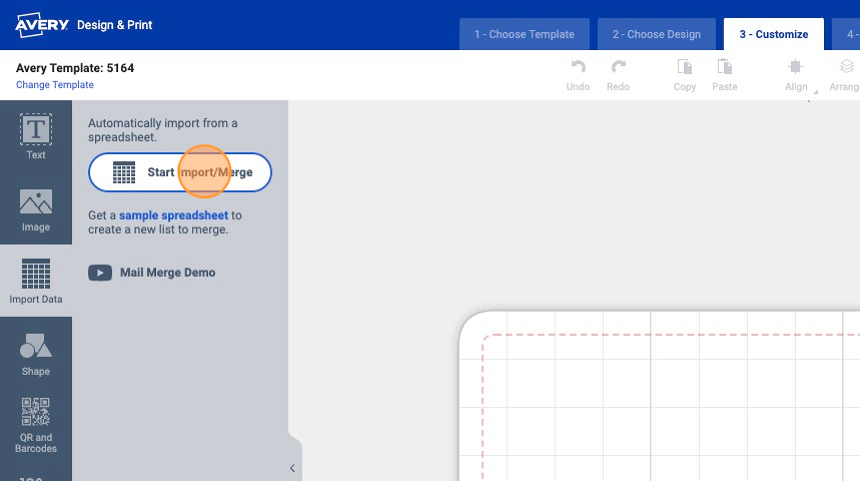Click the label canvas grid area
This screenshot has height=481, width=860.
pos(659,396)
